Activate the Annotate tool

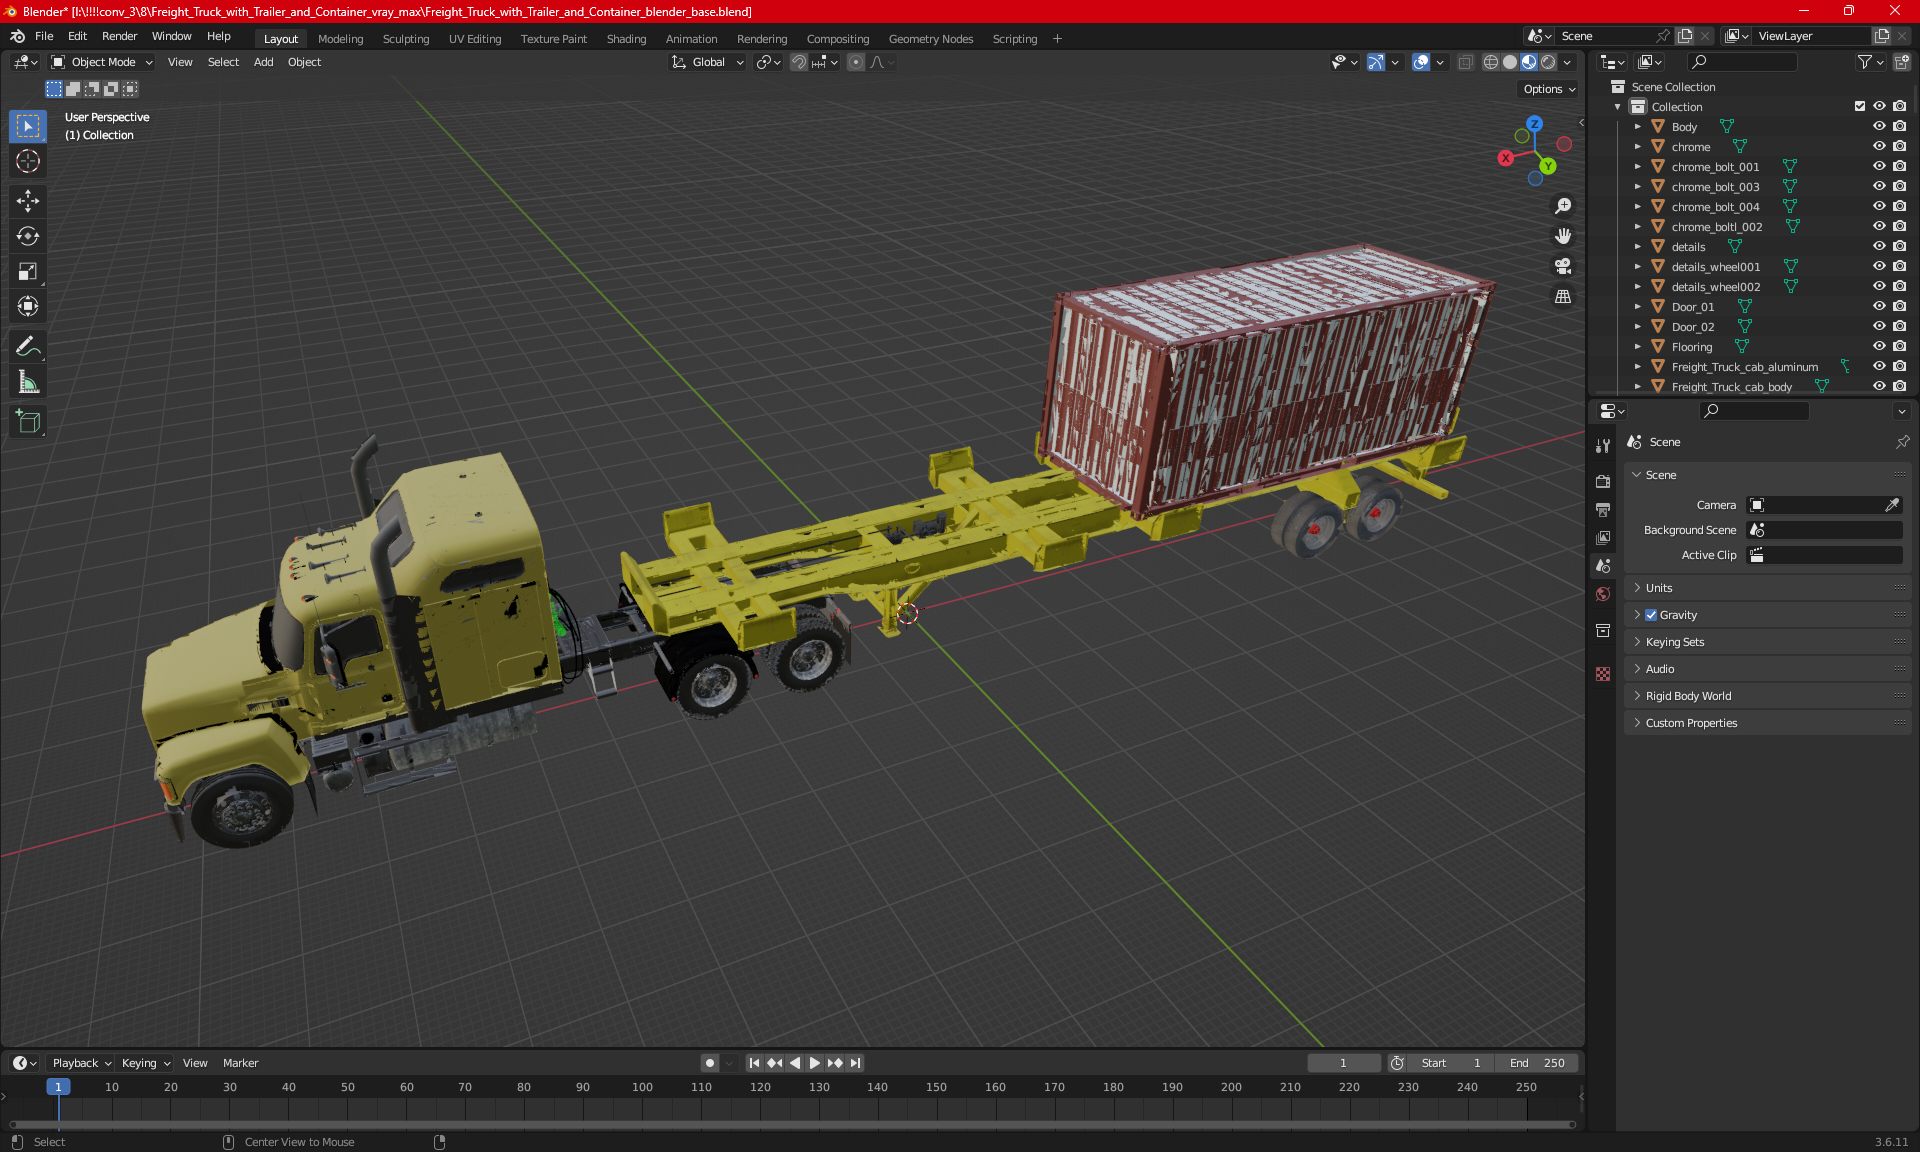click(27, 347)
